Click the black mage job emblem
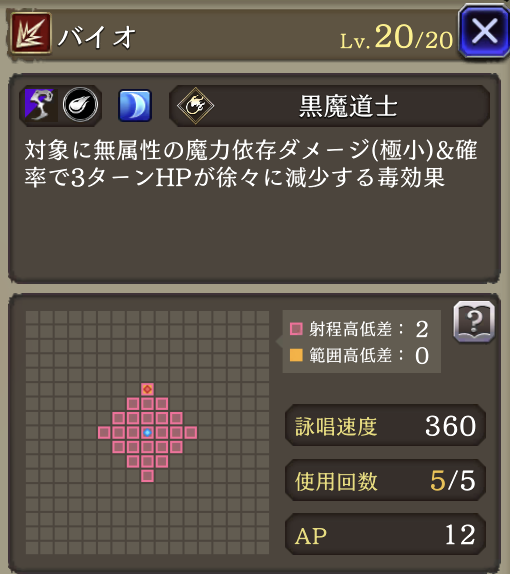The height and width of the screenshot is (574, 510). tap(196, 105)
